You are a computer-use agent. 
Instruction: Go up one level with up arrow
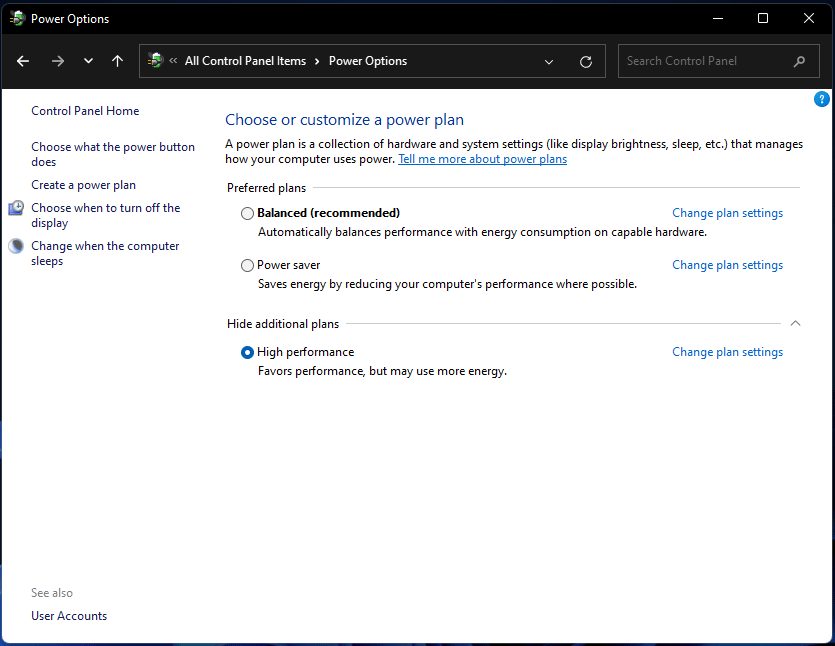click(117, 61)
